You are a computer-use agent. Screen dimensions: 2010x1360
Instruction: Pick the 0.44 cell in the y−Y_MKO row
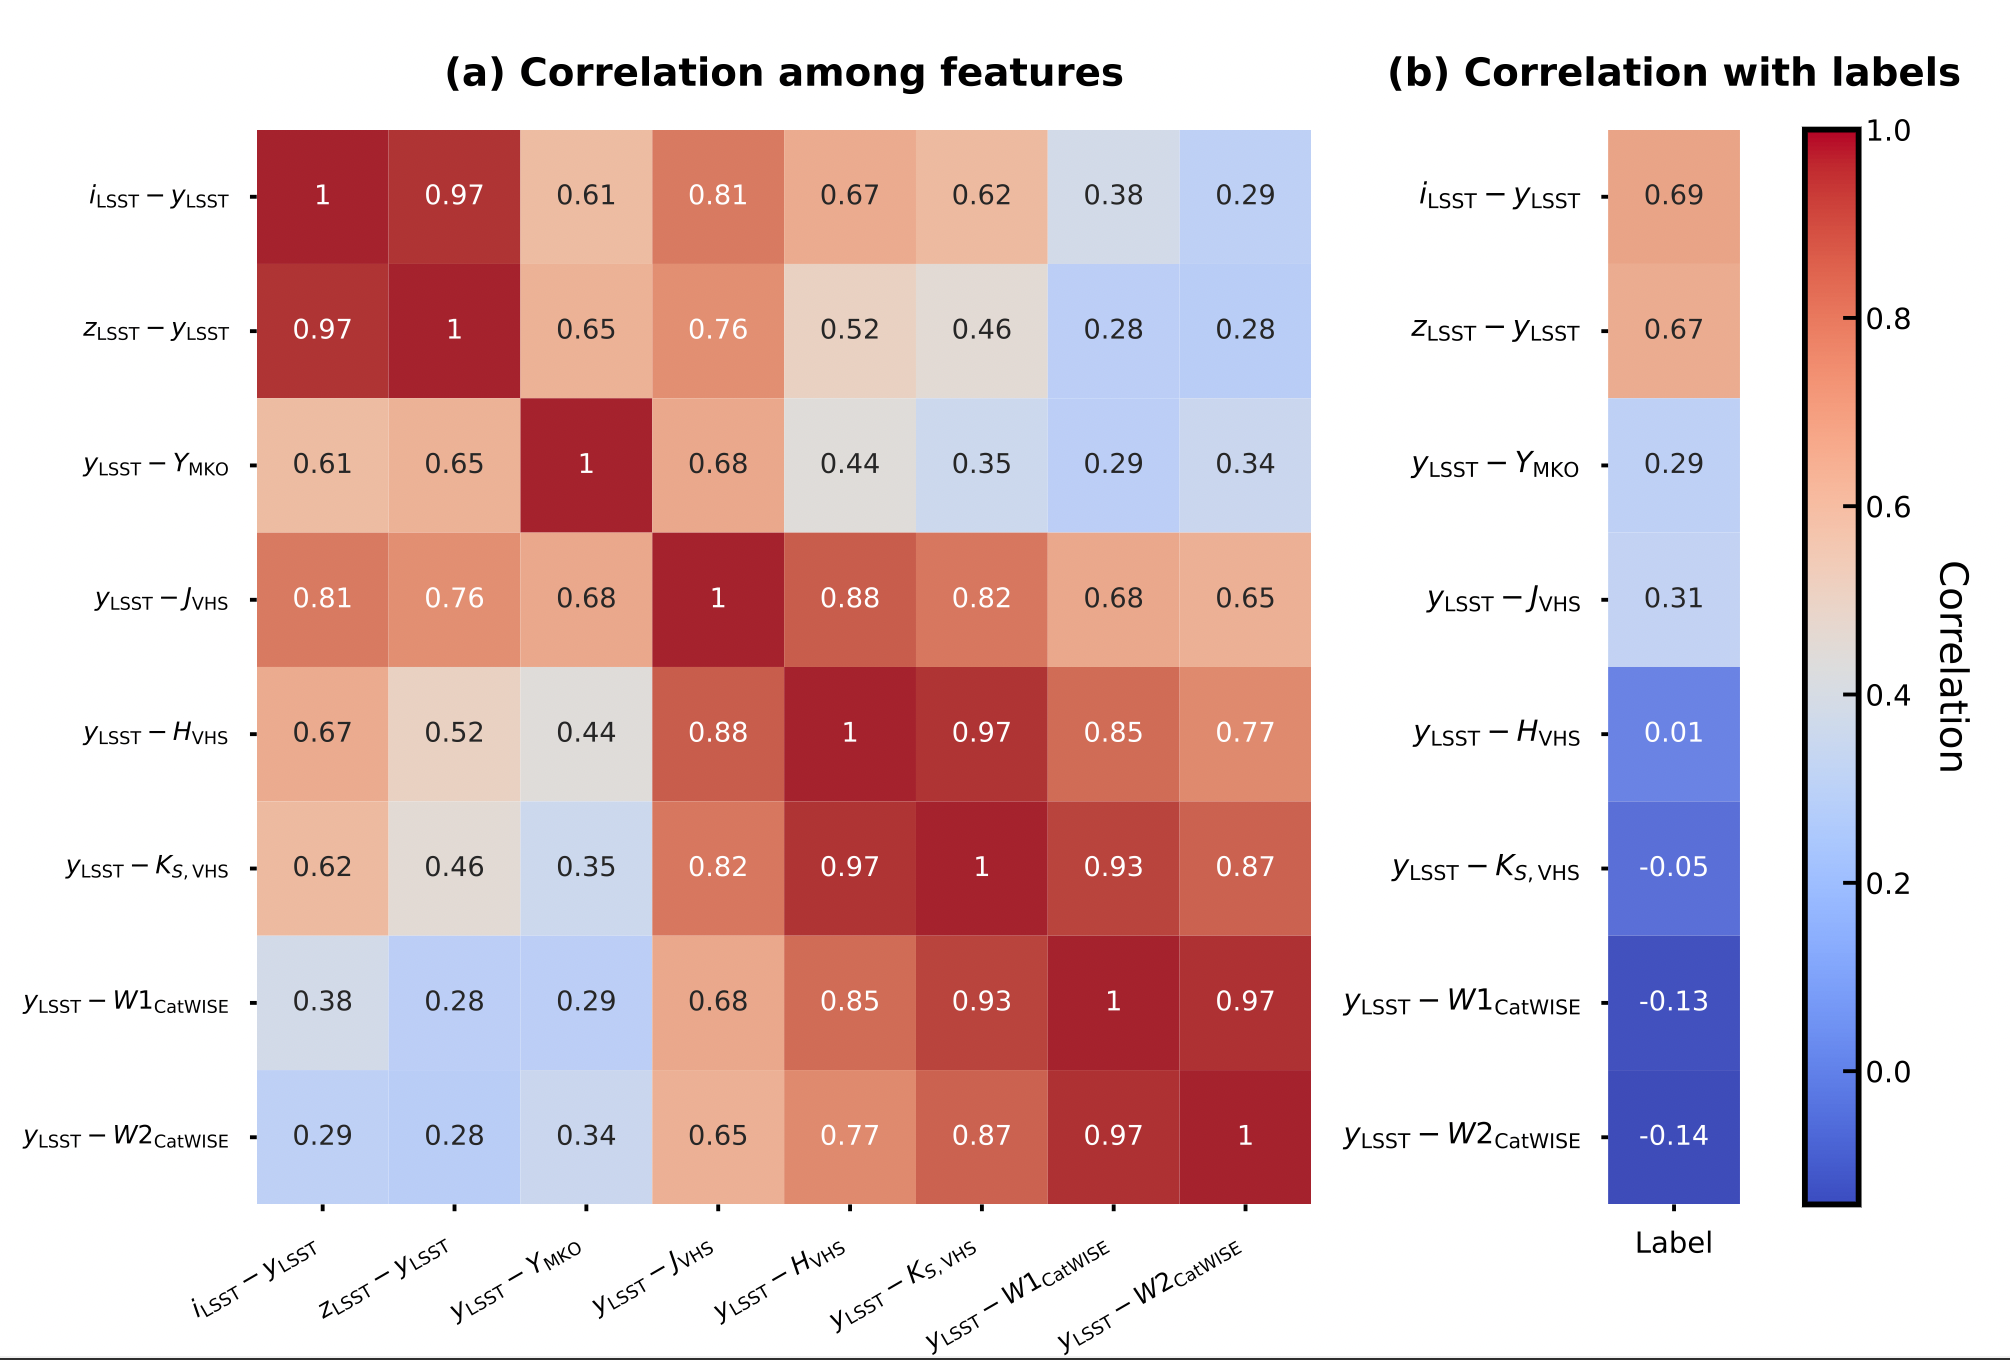849,464
